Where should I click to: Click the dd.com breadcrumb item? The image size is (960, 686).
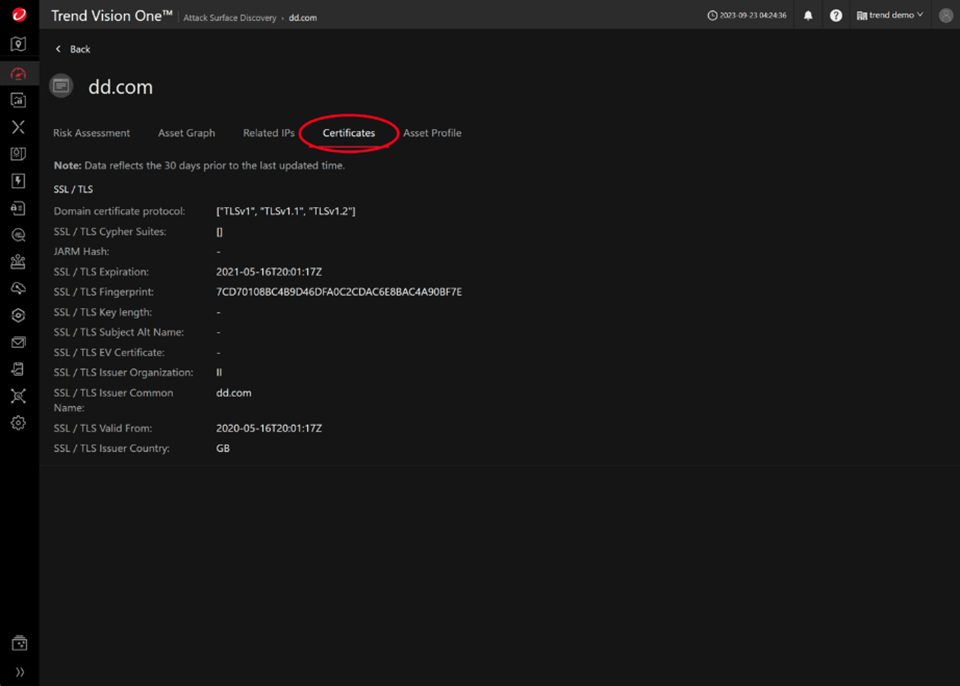[x=303, y=18]
